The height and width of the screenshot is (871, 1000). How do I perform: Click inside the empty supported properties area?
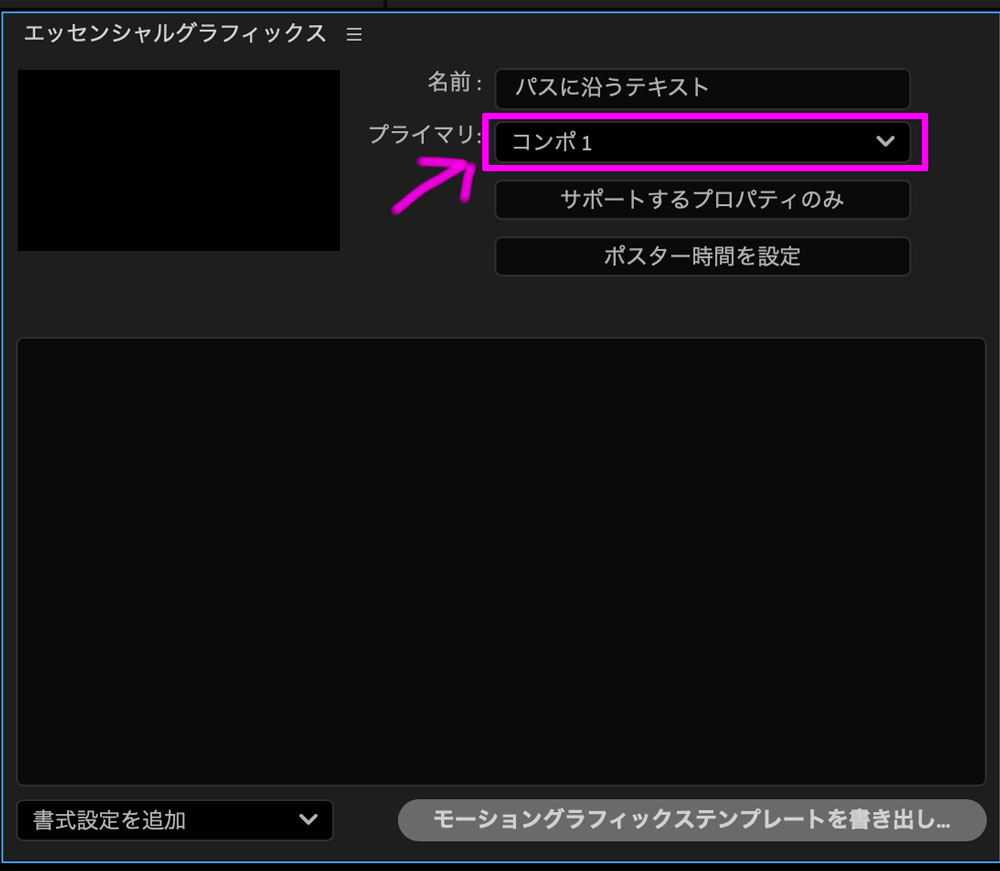[x=500, y=560]
